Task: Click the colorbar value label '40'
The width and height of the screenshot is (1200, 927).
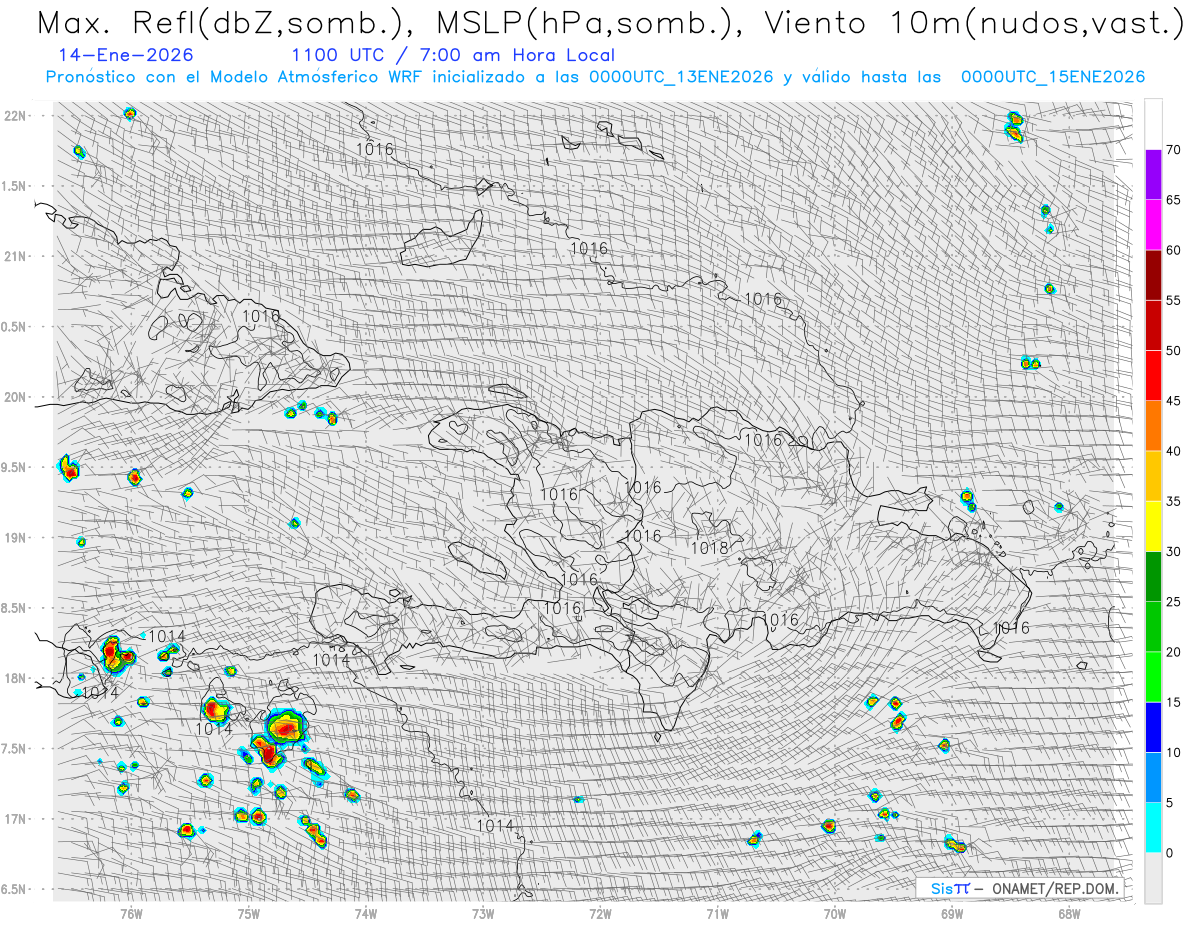Action: click(1173, 451)
